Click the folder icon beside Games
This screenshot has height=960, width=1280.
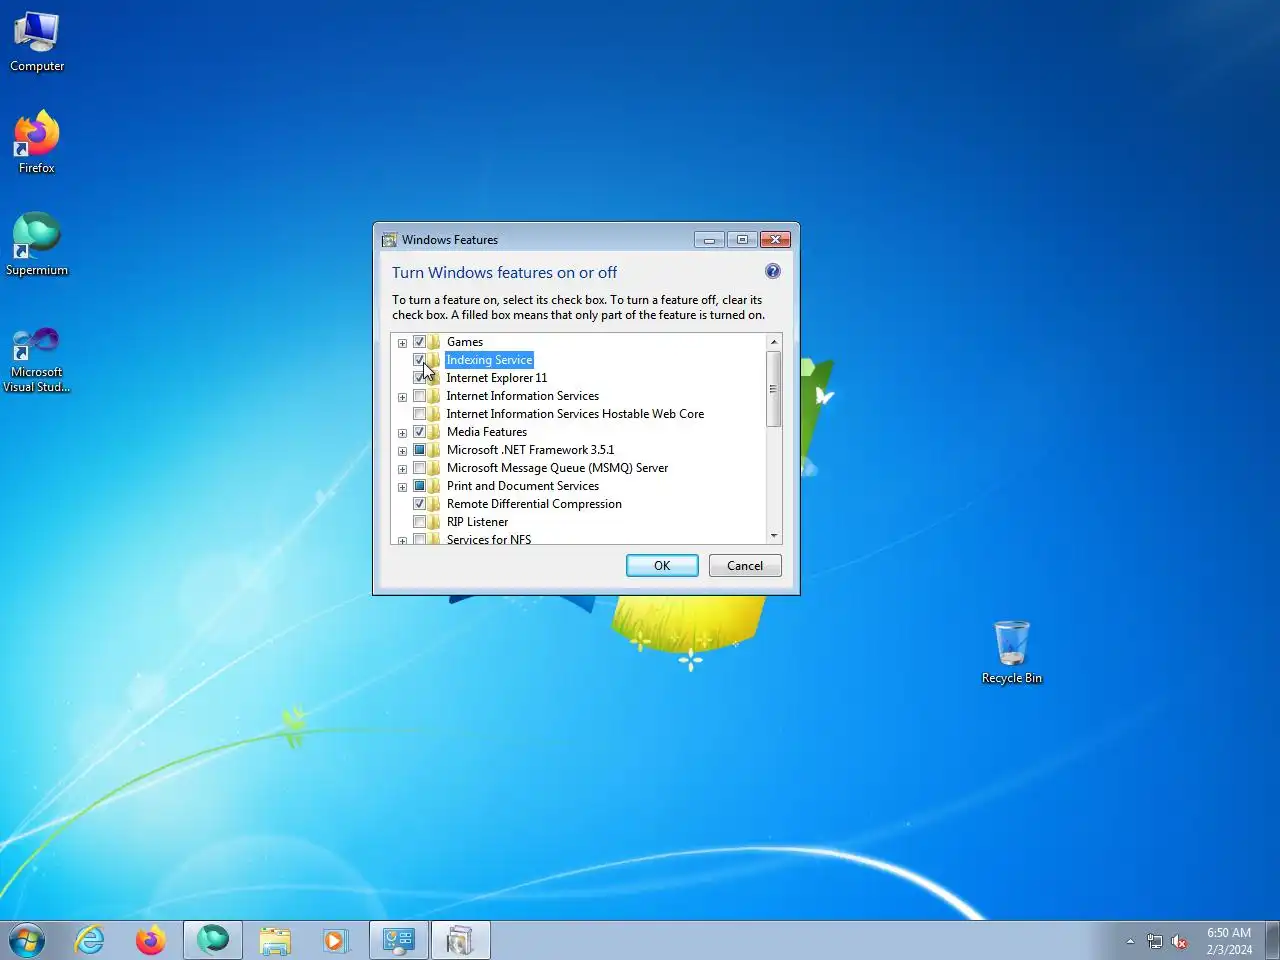(434, 342)
